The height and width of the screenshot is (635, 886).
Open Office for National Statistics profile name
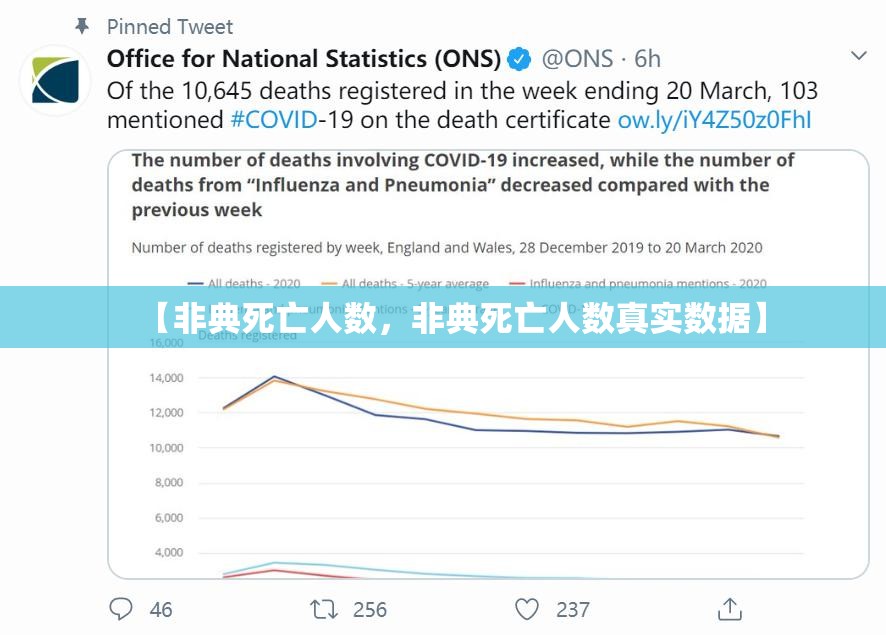click(303, 59)
